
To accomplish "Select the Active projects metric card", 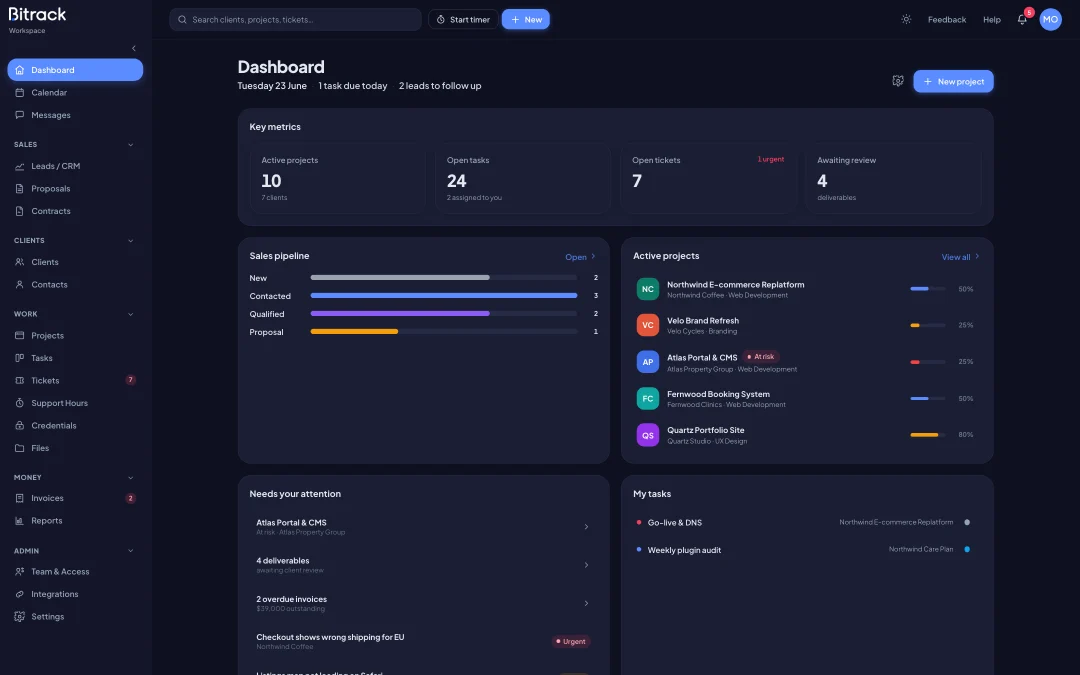I will 338,179.
